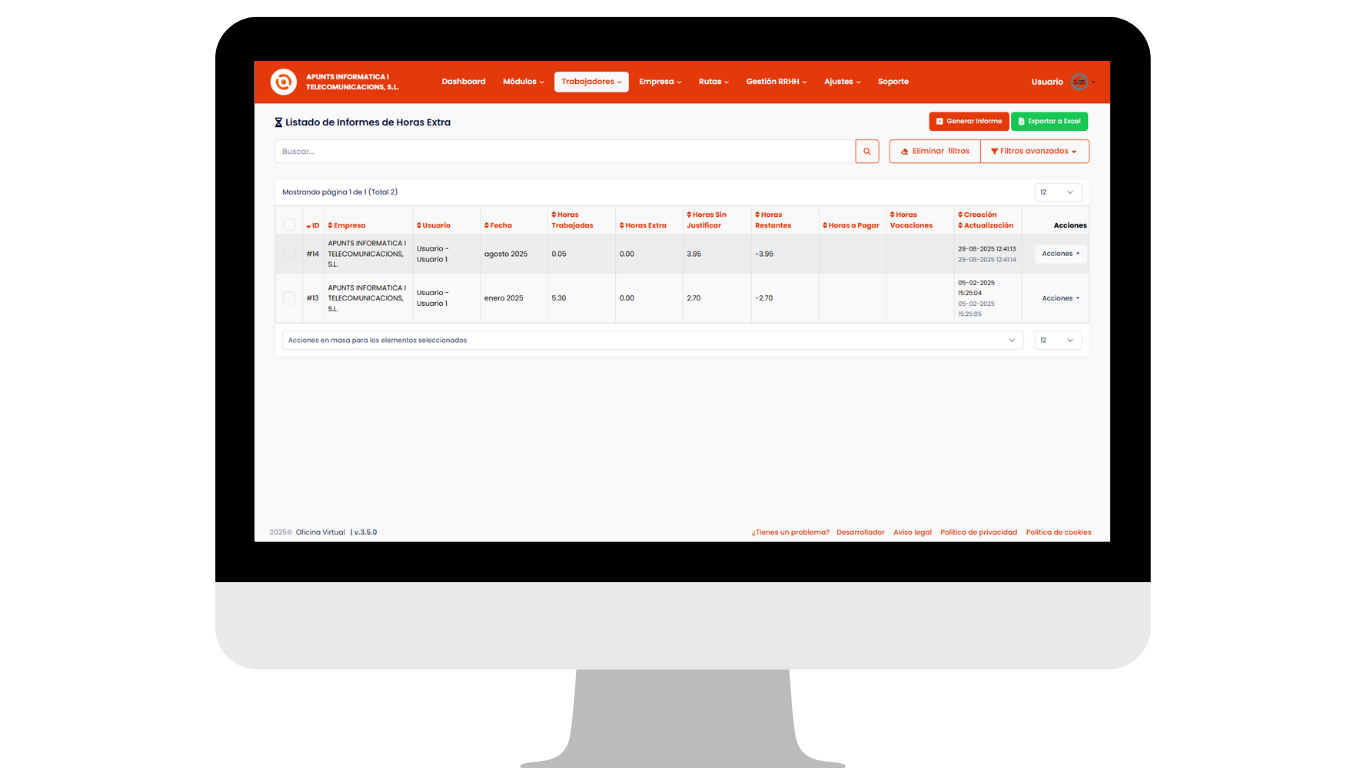
Task: Click the Generar Informe button
Action: coord(968,121)
